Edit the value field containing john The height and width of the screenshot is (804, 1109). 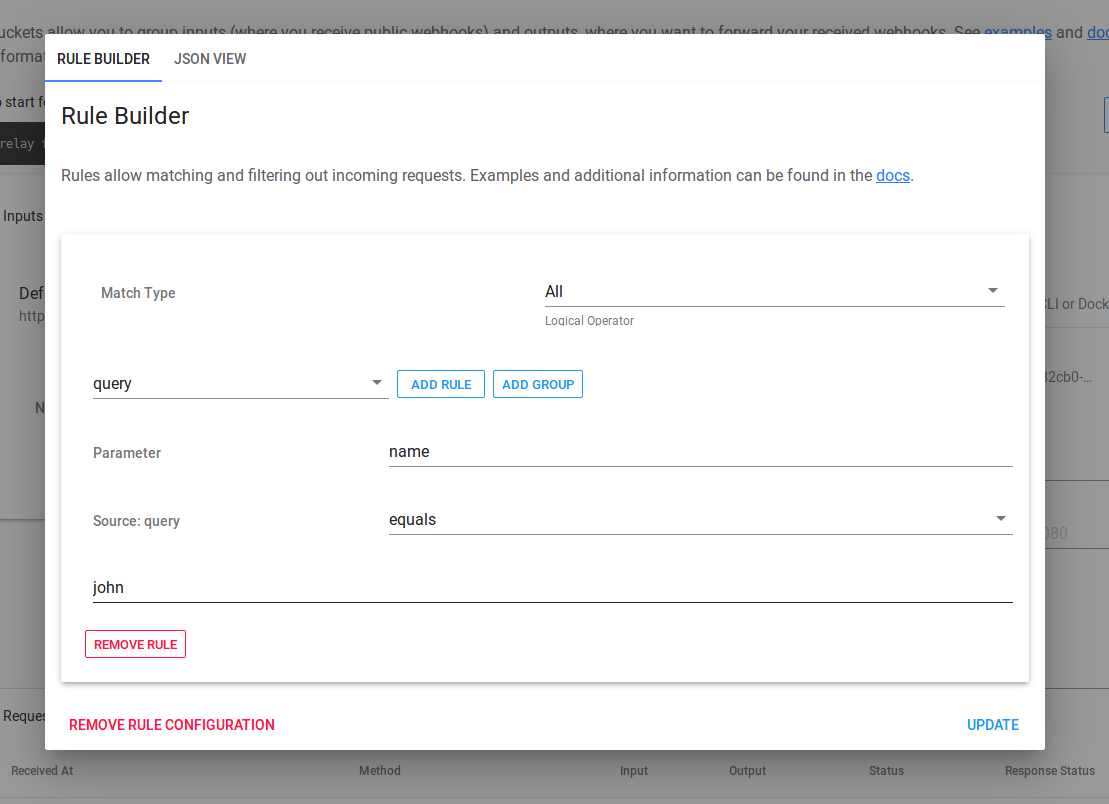coord(550,587)
